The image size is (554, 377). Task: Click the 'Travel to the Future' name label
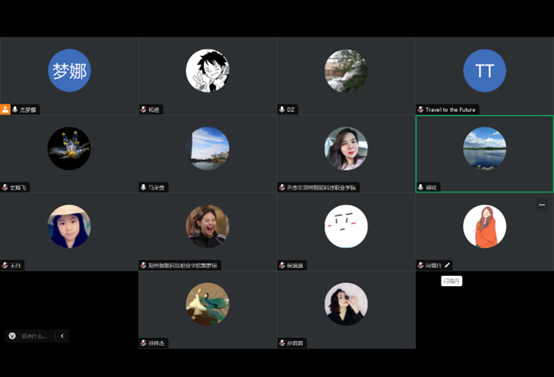pos(450,110)
